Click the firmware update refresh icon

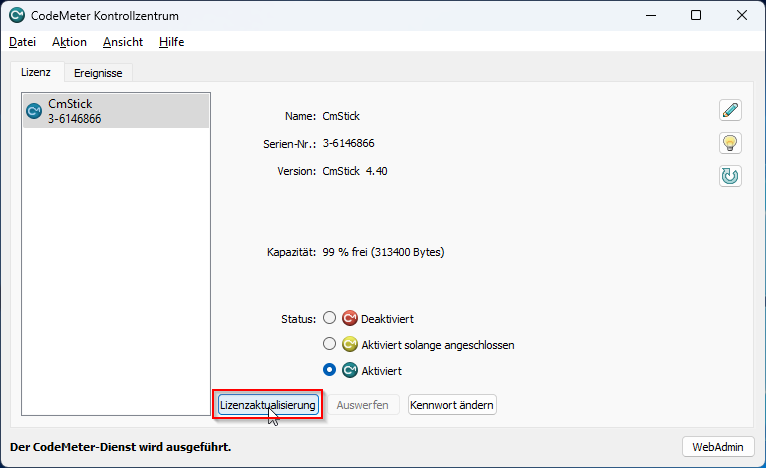click(730, 176)
